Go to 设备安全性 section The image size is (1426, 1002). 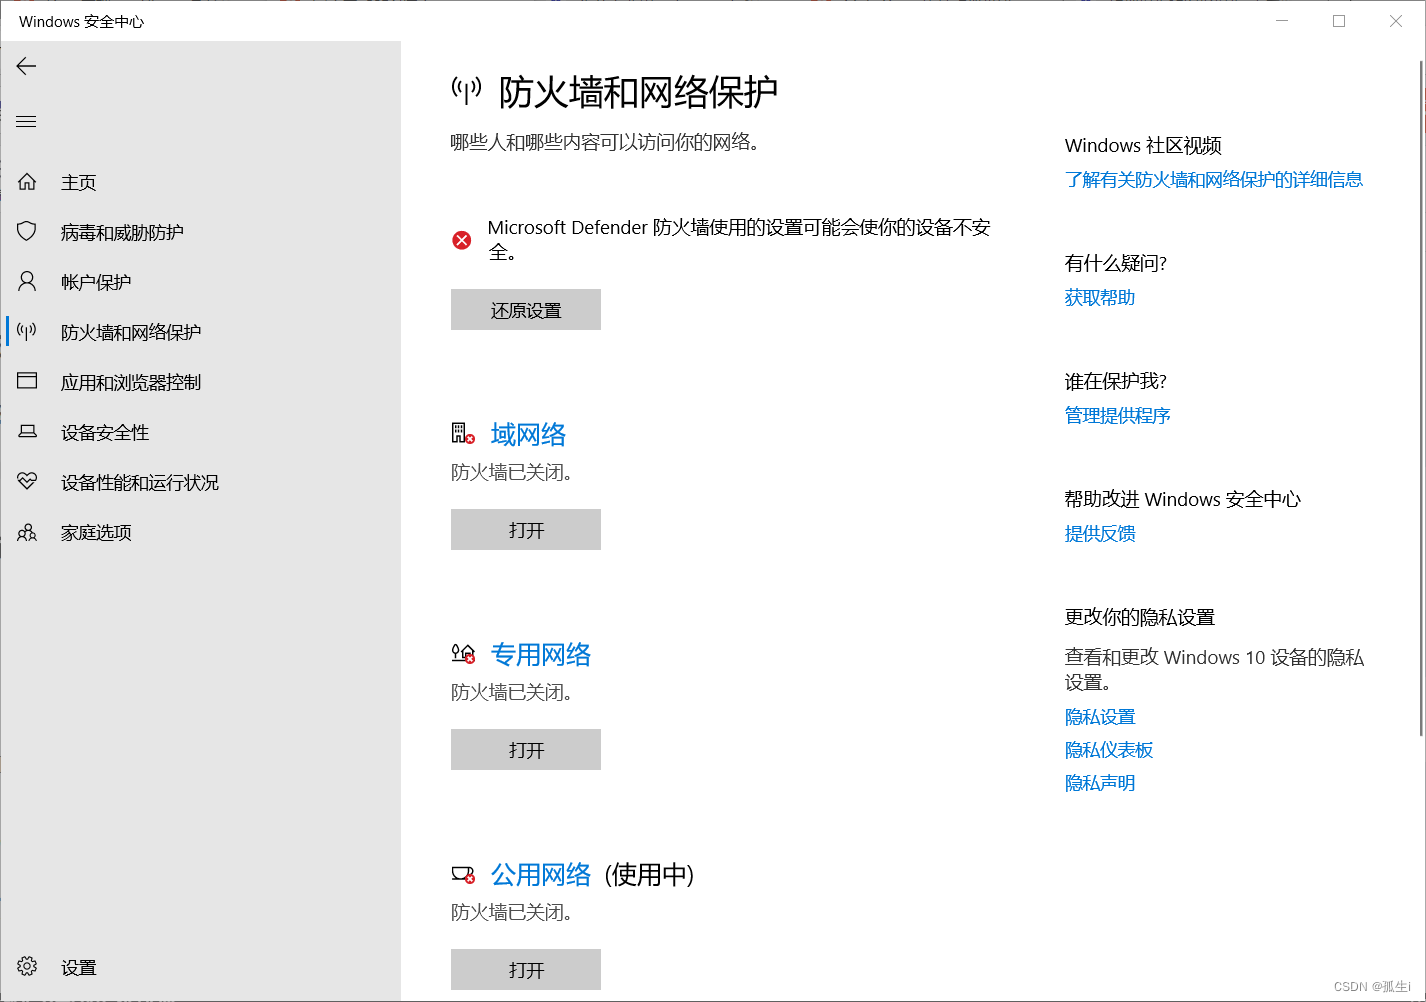coord(200,432)
